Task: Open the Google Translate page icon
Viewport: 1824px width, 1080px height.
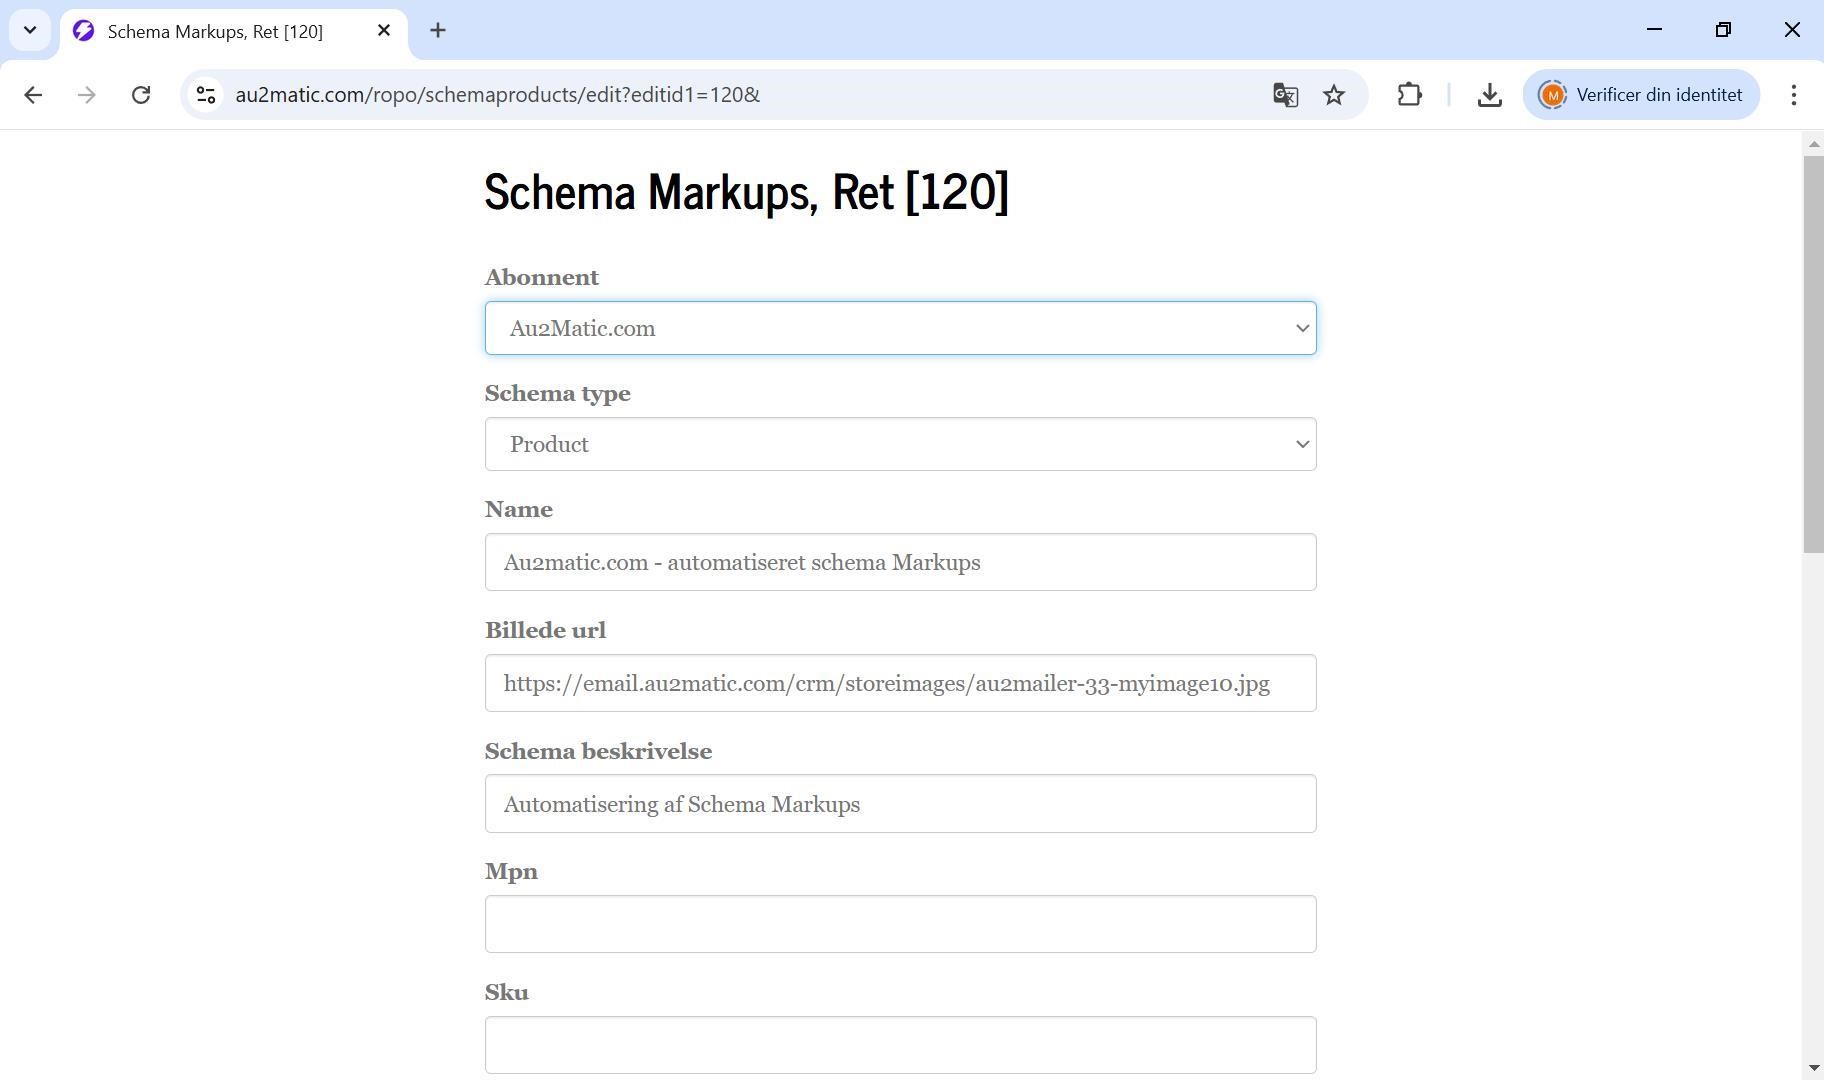Action: pyautogui.click(x=1285, y=95)
